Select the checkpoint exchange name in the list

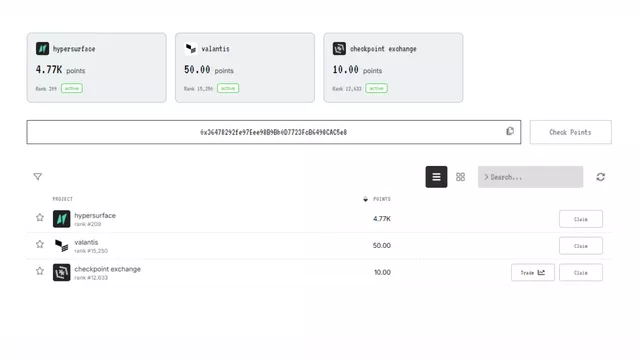coord(108,269)
